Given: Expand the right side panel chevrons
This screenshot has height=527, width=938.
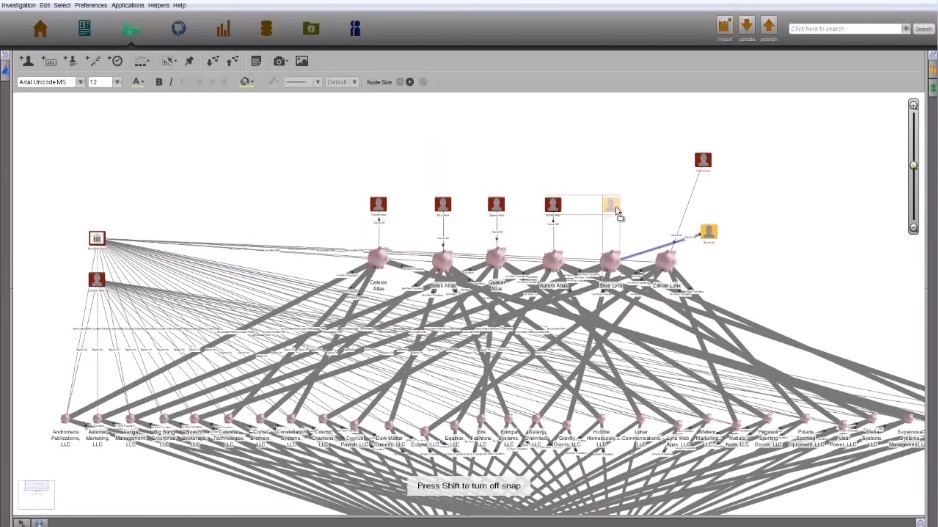Looking at the screenshot, I should point(933,55).
